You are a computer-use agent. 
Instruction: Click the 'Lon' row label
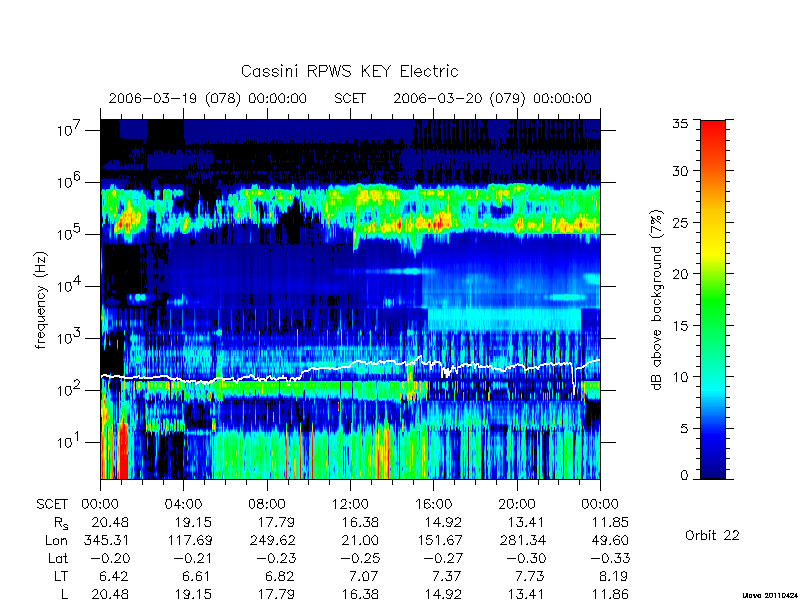pyautogui.click(x=57, y=540)
